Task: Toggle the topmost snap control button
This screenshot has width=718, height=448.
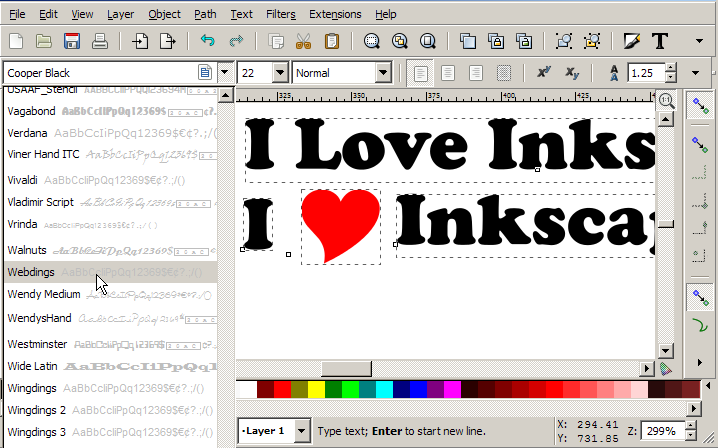Action: coord(700,106)
